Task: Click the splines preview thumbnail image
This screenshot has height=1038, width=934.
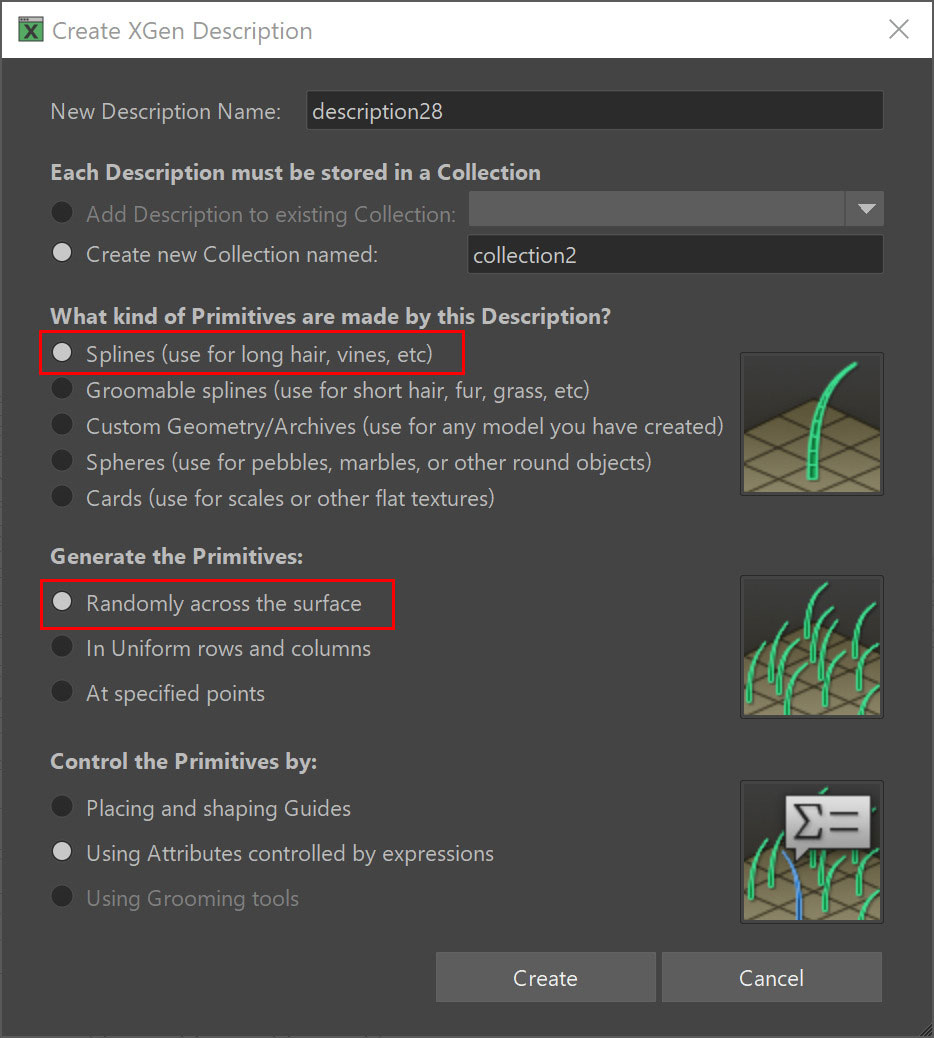Action: [x=811, y=423]
